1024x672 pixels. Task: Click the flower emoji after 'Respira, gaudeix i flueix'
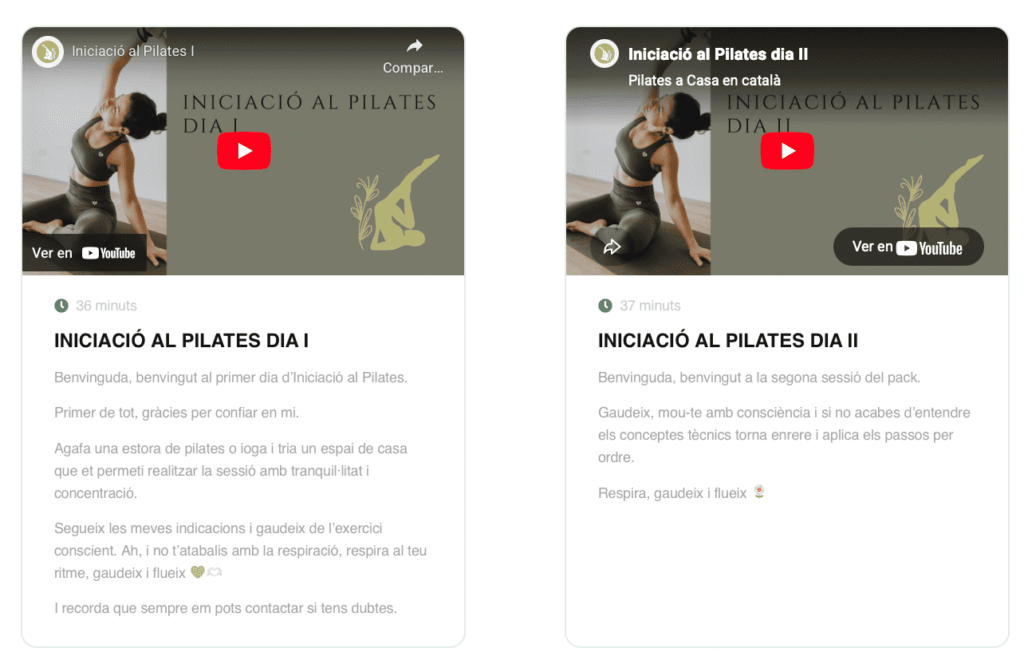click(x=759, y=492)
